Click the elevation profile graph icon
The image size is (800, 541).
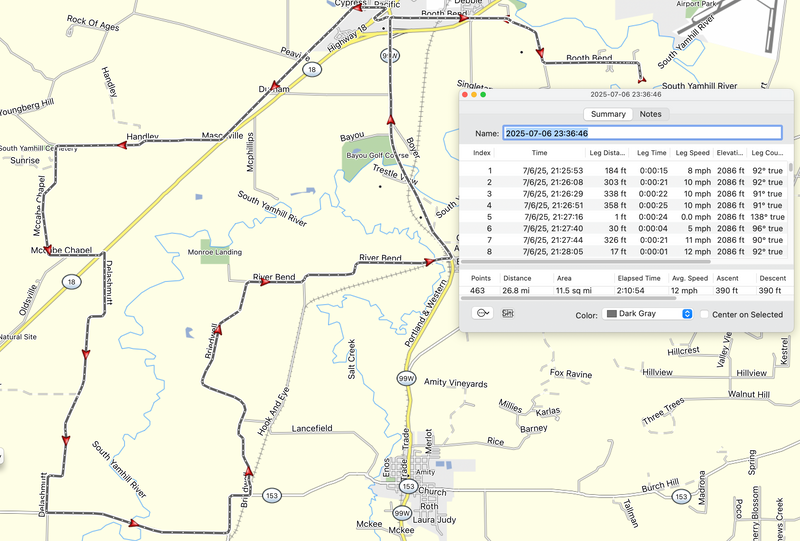pos(508,313)
